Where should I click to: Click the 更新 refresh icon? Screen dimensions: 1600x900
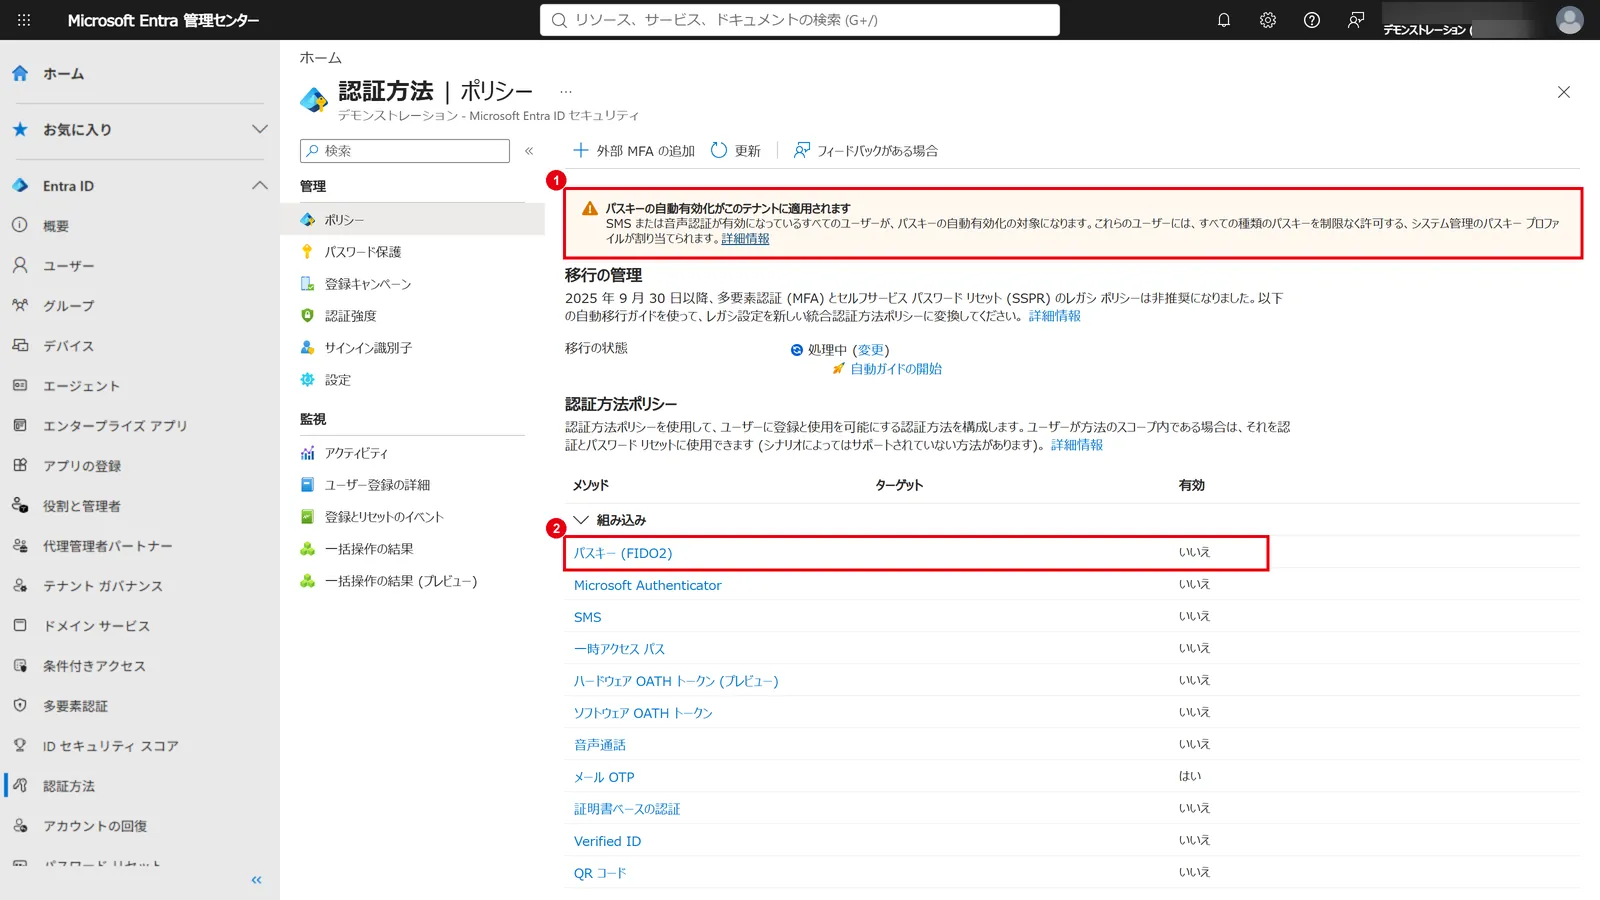[x=719, y=150]
